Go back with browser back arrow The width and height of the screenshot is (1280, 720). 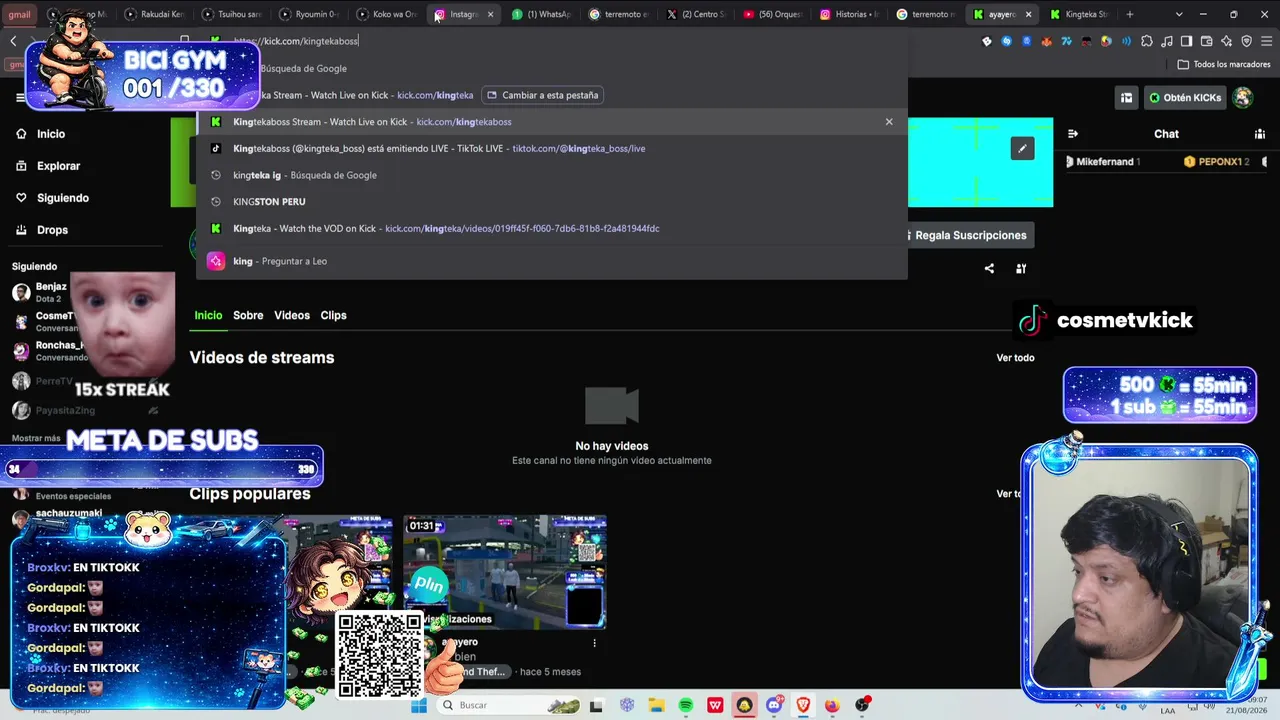[x=13, y=41]
